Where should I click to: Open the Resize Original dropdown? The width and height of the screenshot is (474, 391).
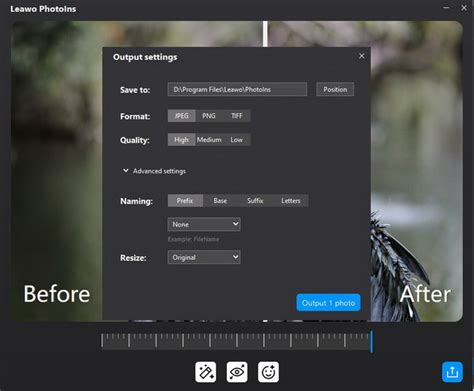204,257
